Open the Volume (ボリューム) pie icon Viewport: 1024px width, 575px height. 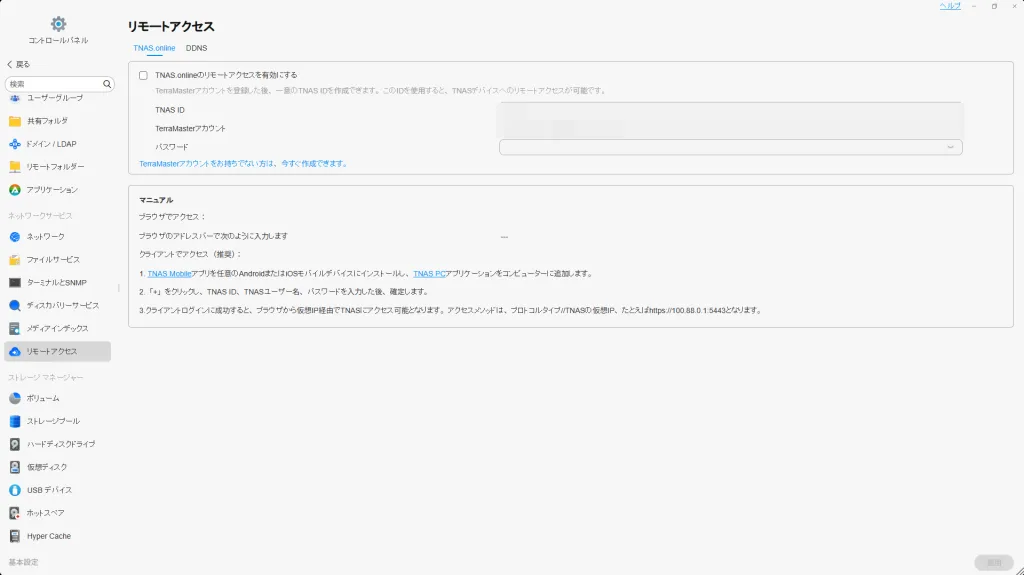(x=15, y=398)
